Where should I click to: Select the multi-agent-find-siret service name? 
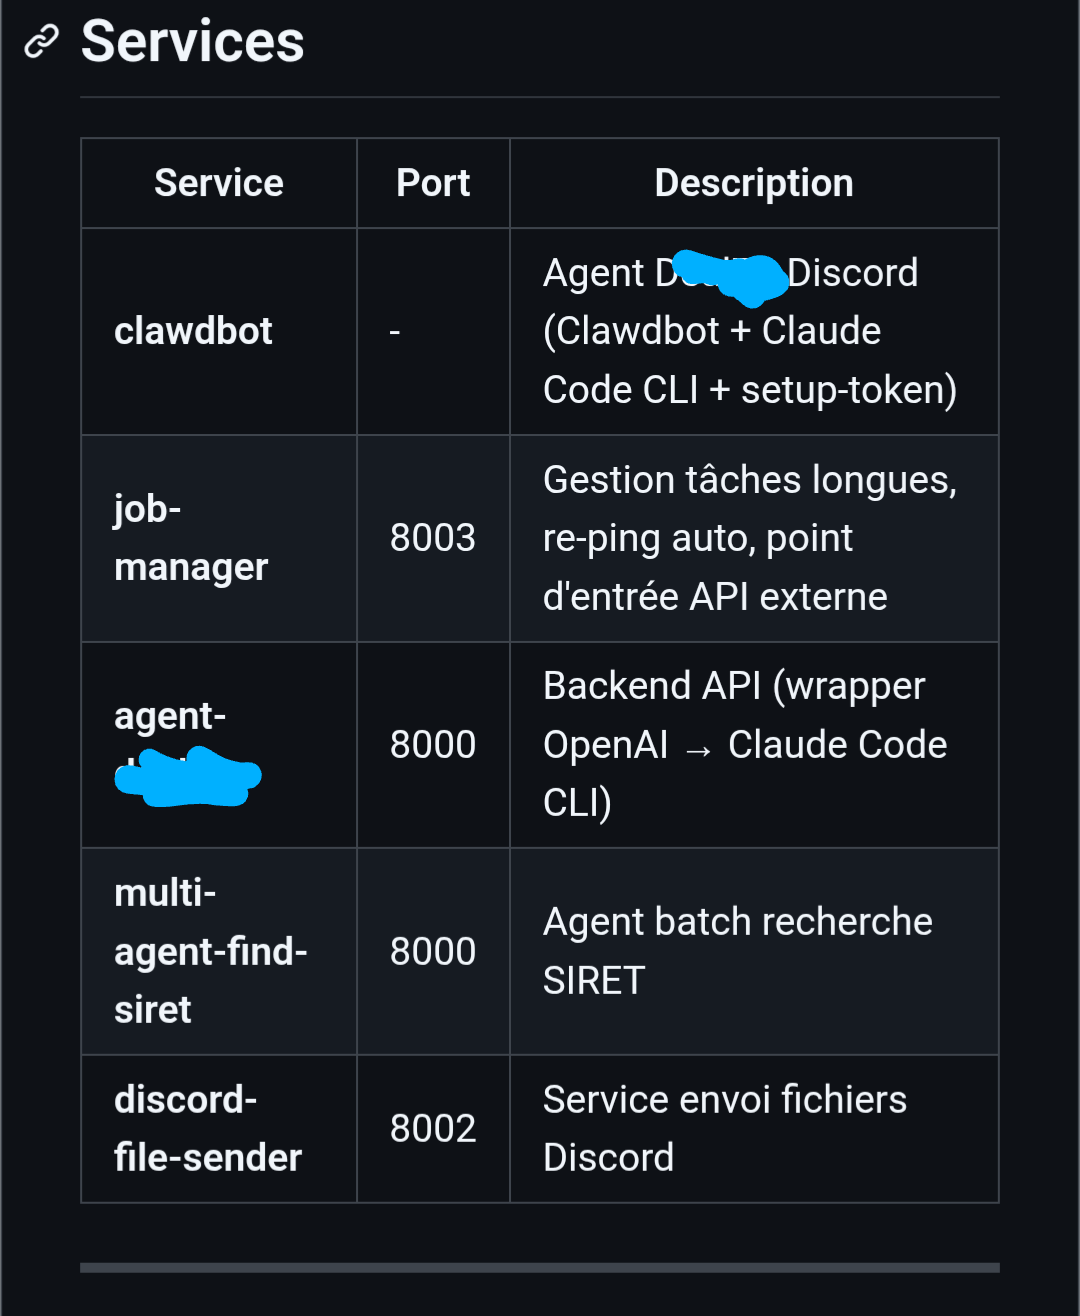tap(210, 951)
